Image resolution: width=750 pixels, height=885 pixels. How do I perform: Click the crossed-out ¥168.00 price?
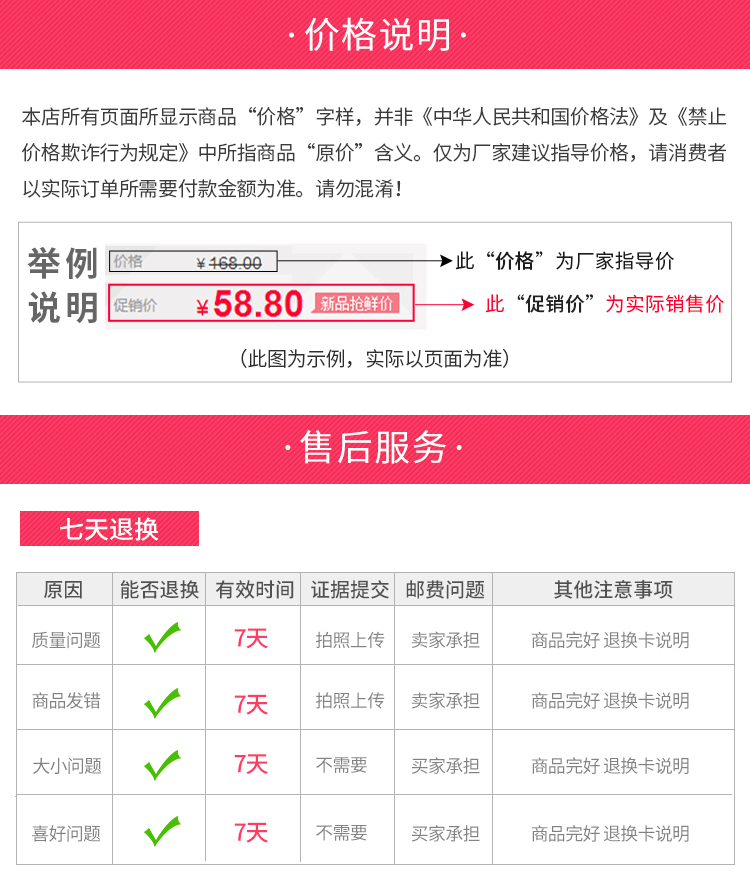point(229,263)
